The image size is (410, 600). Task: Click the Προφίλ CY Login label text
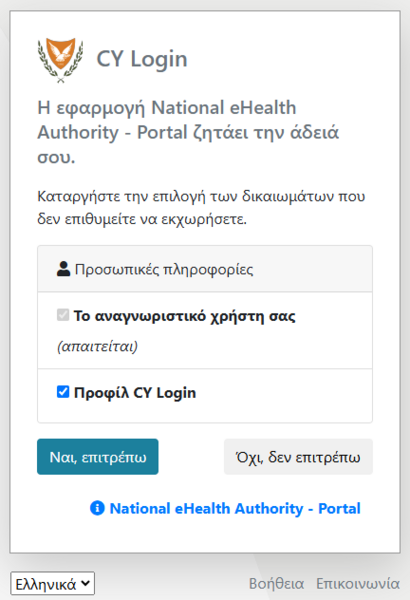point(135,393)
